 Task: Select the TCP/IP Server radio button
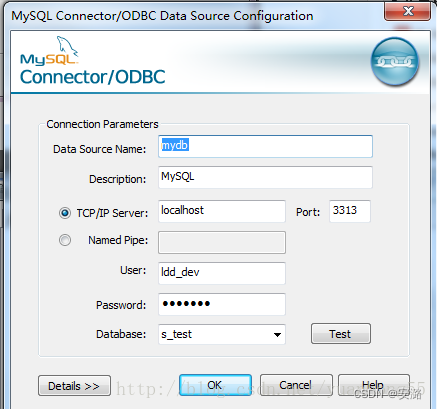coord(65,213)
